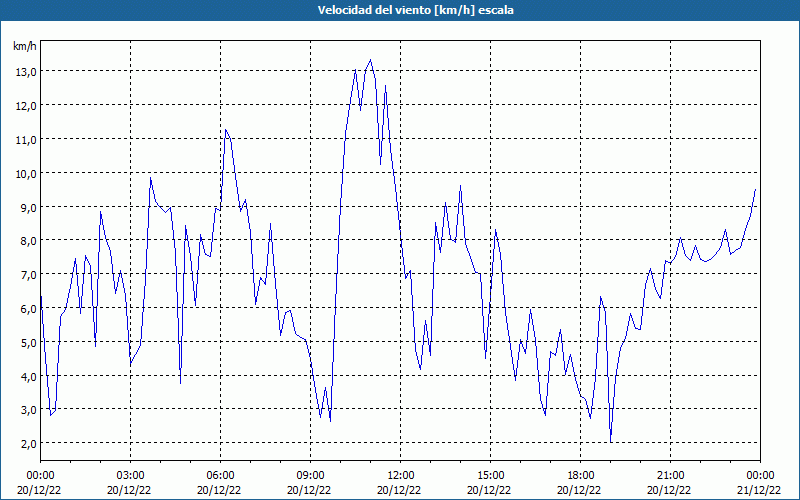Click the 21/12/22 date label
The height and width of the screenshot is (500, 800).
coord(760,490)
